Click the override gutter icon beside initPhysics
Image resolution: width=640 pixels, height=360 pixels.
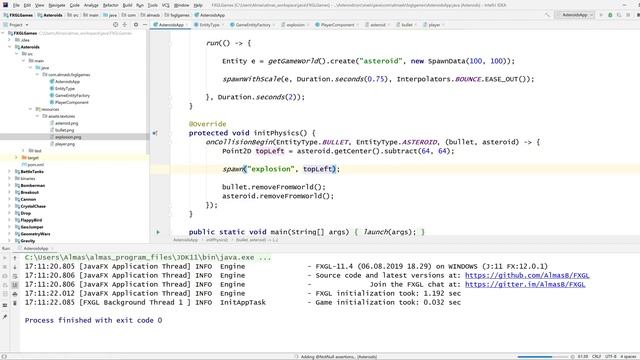(155, 133)
